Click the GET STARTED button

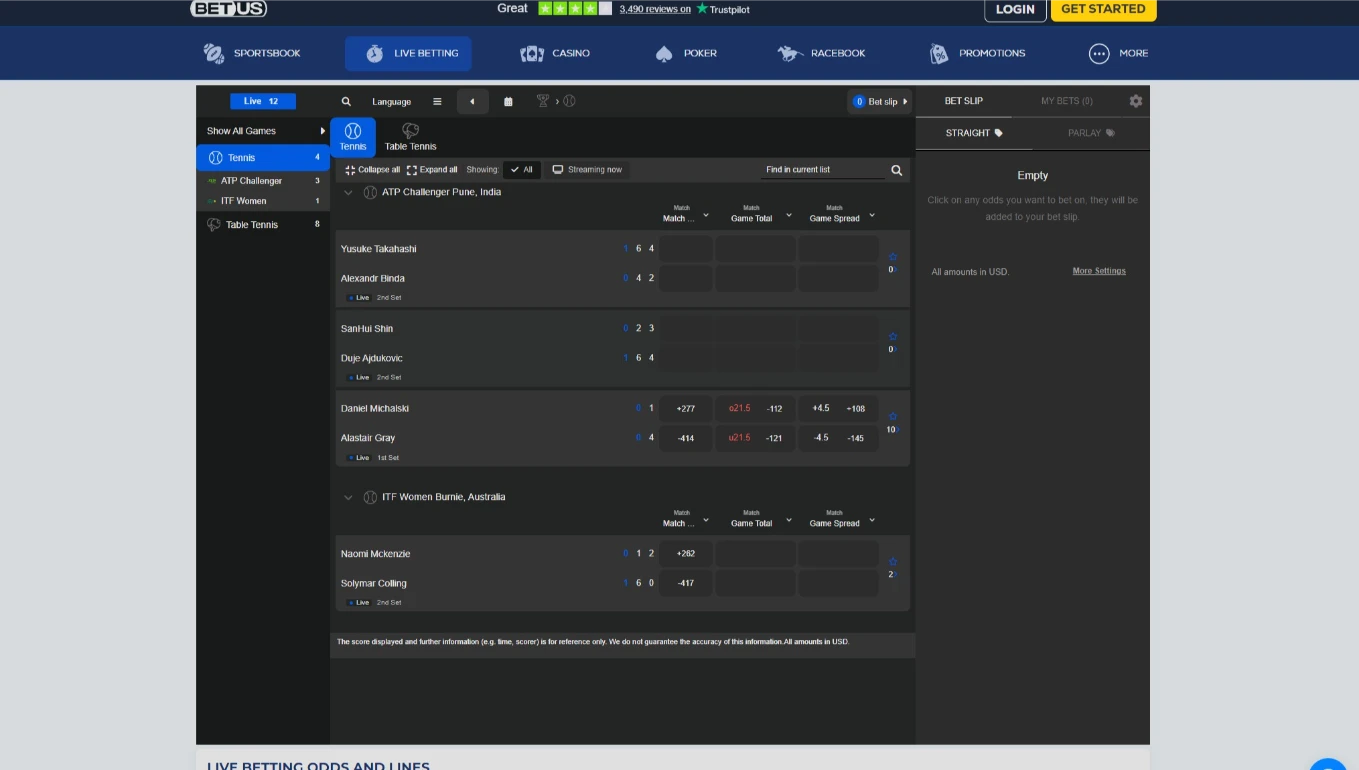(1103, 10)
